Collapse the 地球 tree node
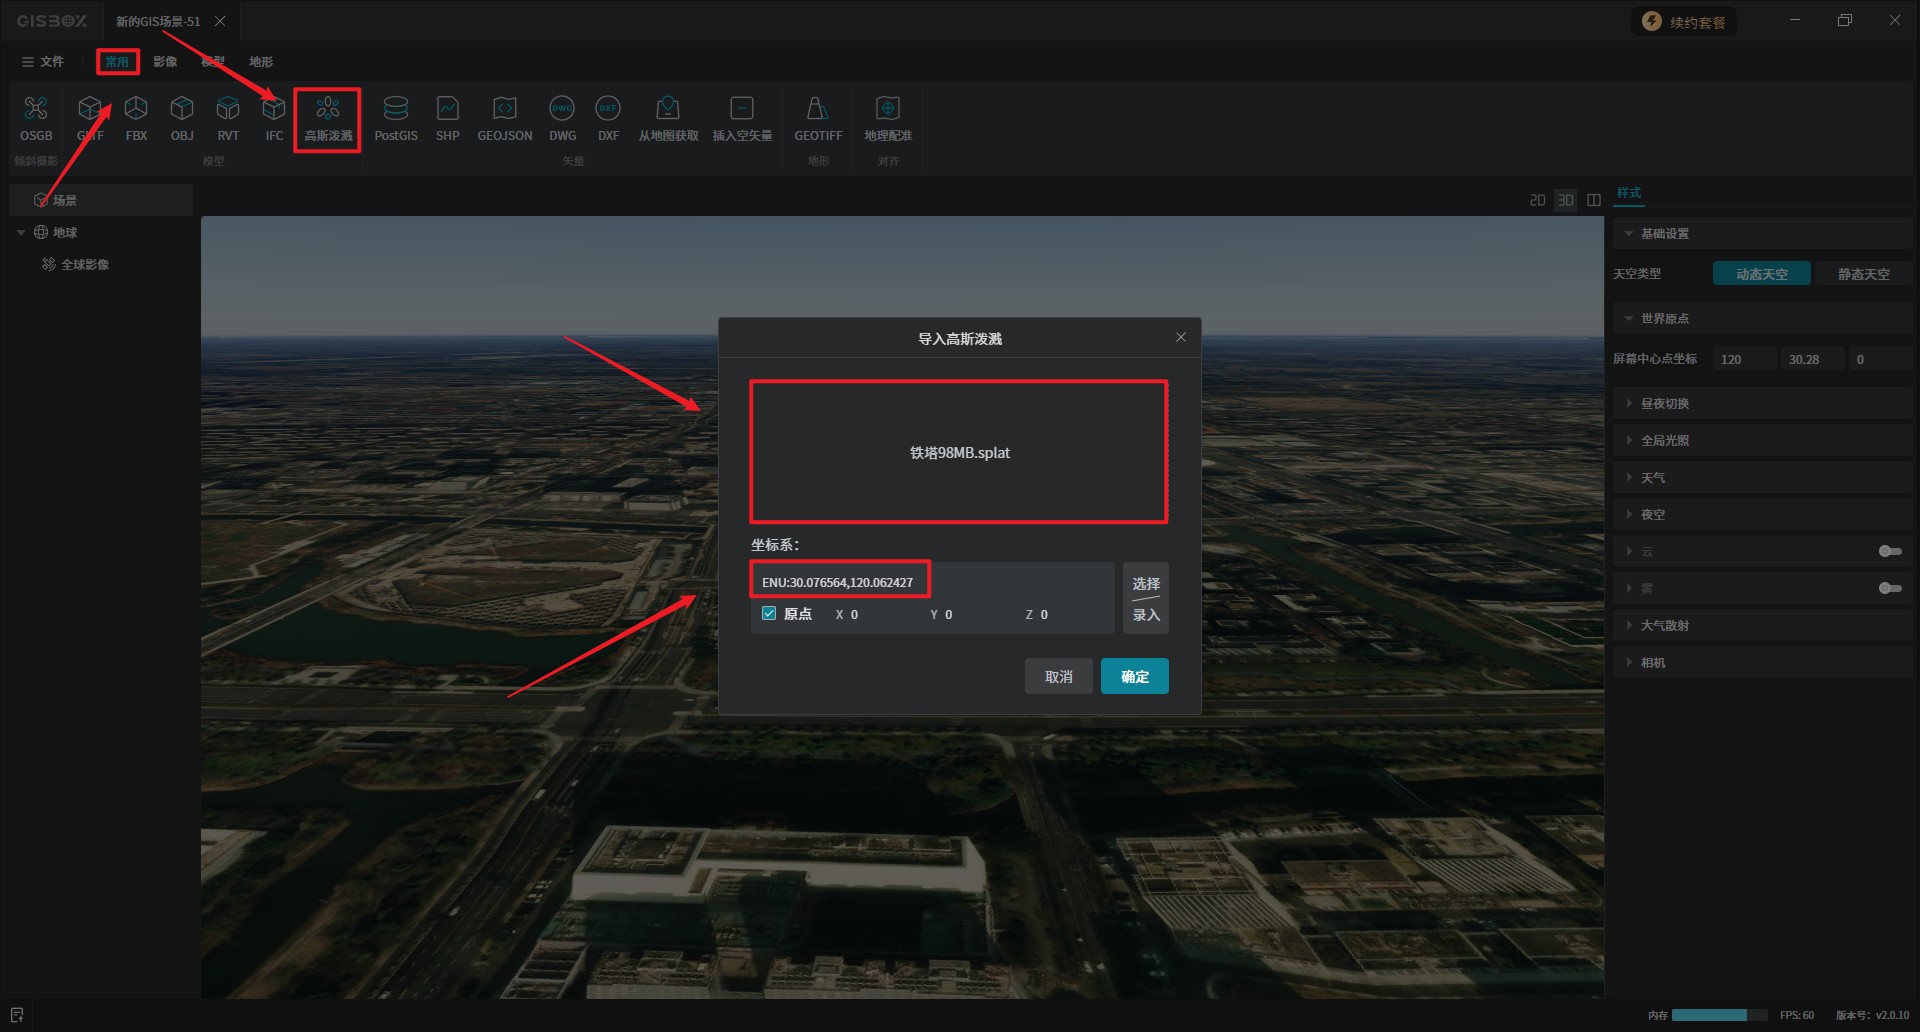This screenshot has height=1032, width=1920. click(x=21, y=233)
